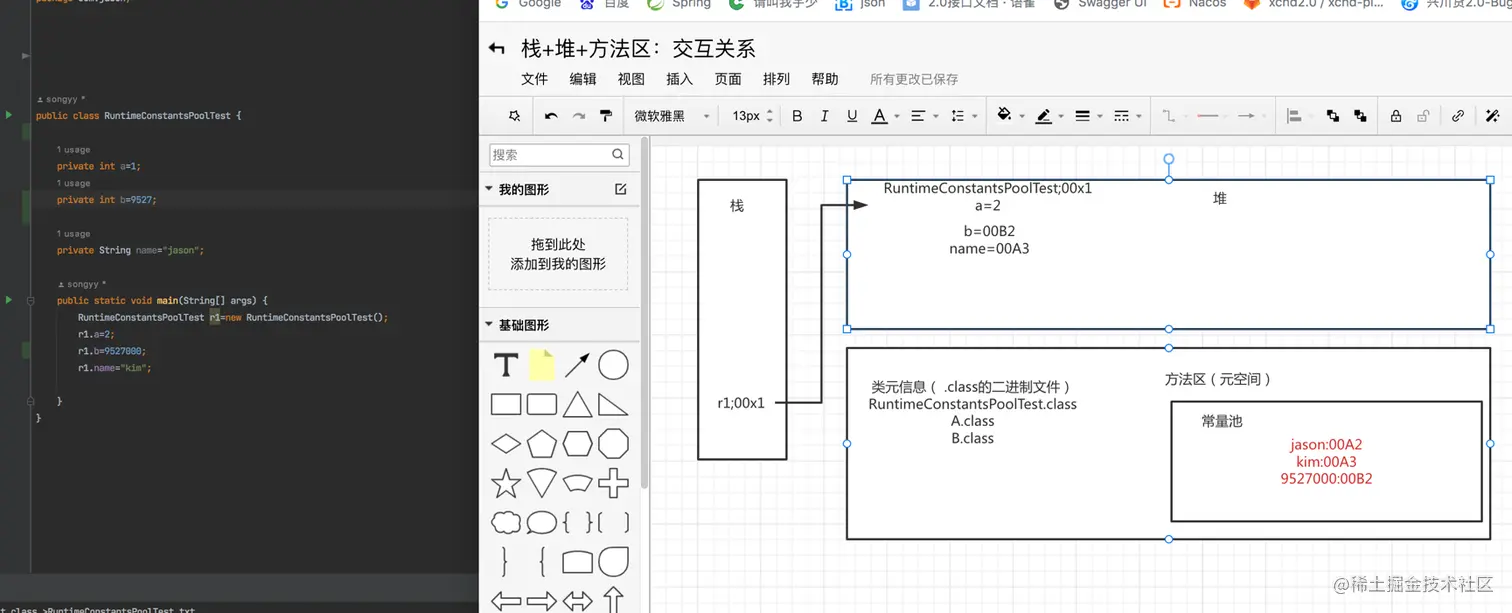Select the triangle shape
Screen dimensions: 1512x613
[577, 404]
